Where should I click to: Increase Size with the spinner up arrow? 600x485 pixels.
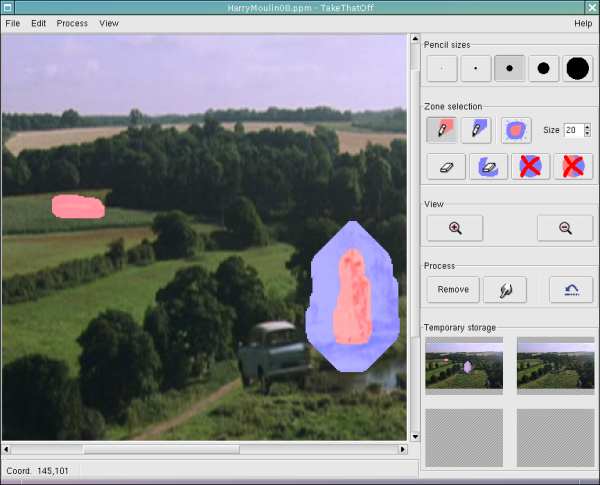click(x=587, y=127)
